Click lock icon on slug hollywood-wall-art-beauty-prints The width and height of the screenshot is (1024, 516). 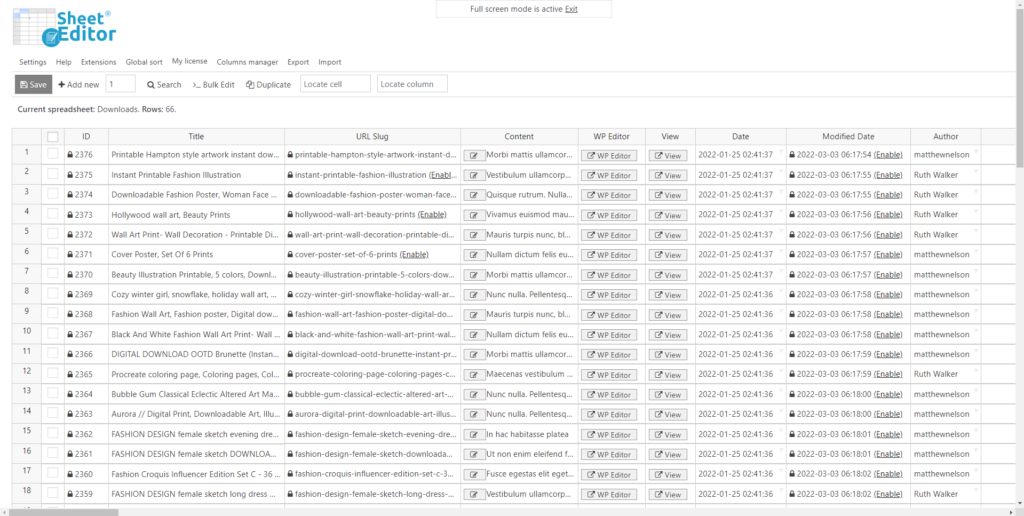290,215
